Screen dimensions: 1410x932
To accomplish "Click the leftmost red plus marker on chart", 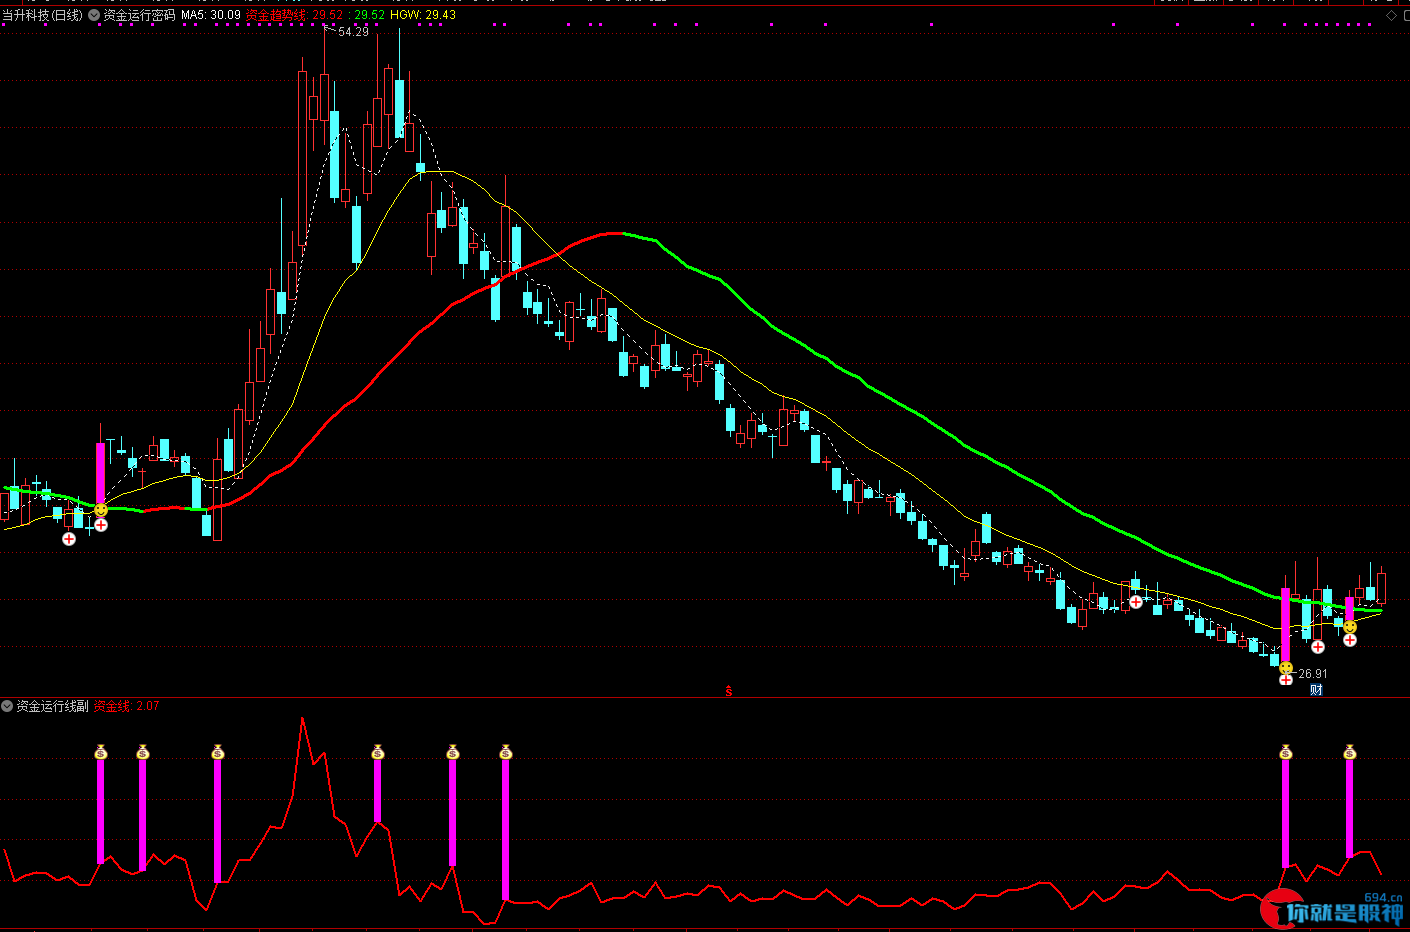I will tap(69, 539).
